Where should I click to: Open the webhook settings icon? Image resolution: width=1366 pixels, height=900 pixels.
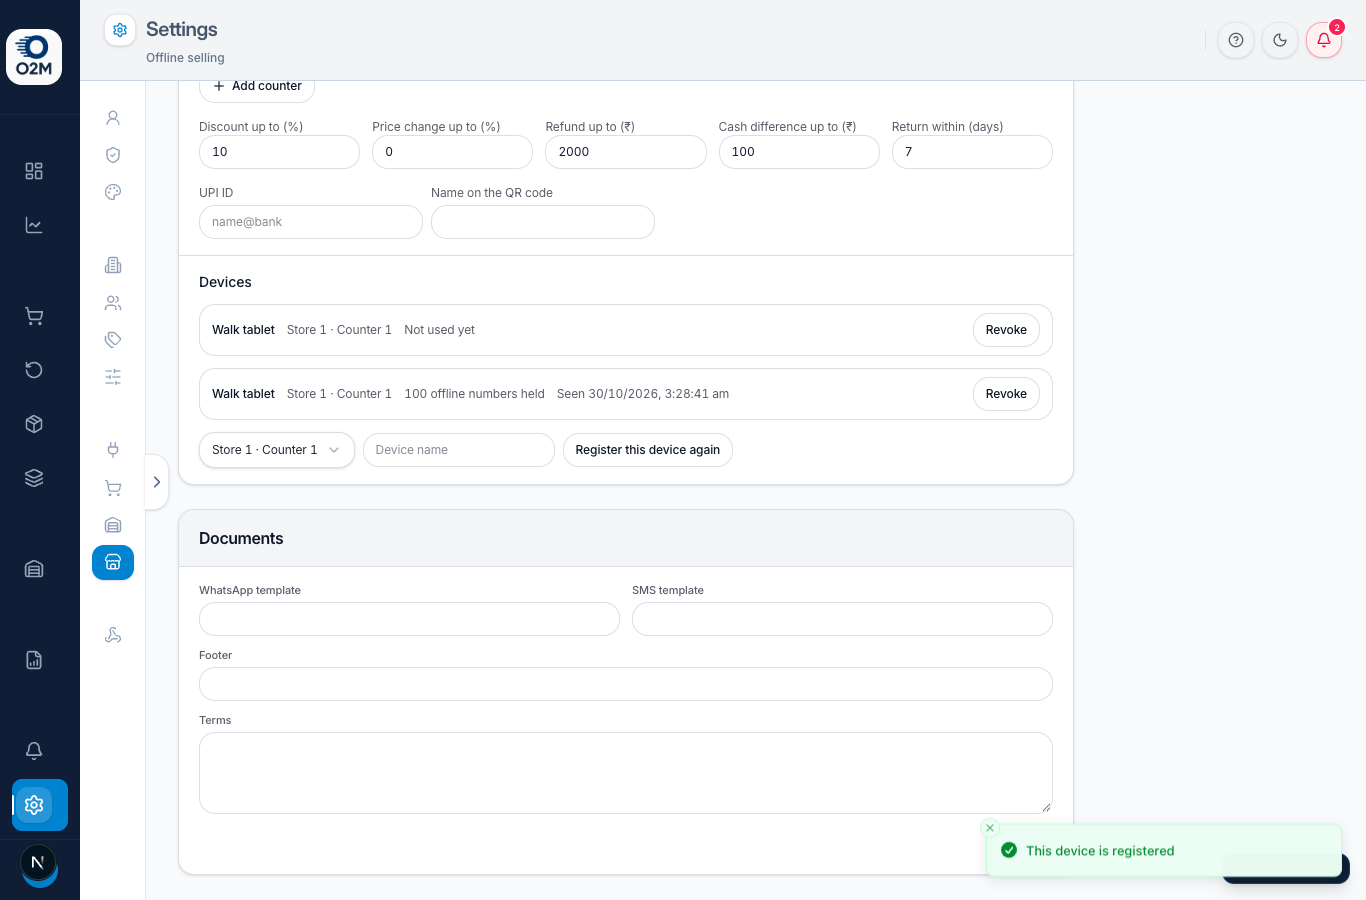(113, 635)
